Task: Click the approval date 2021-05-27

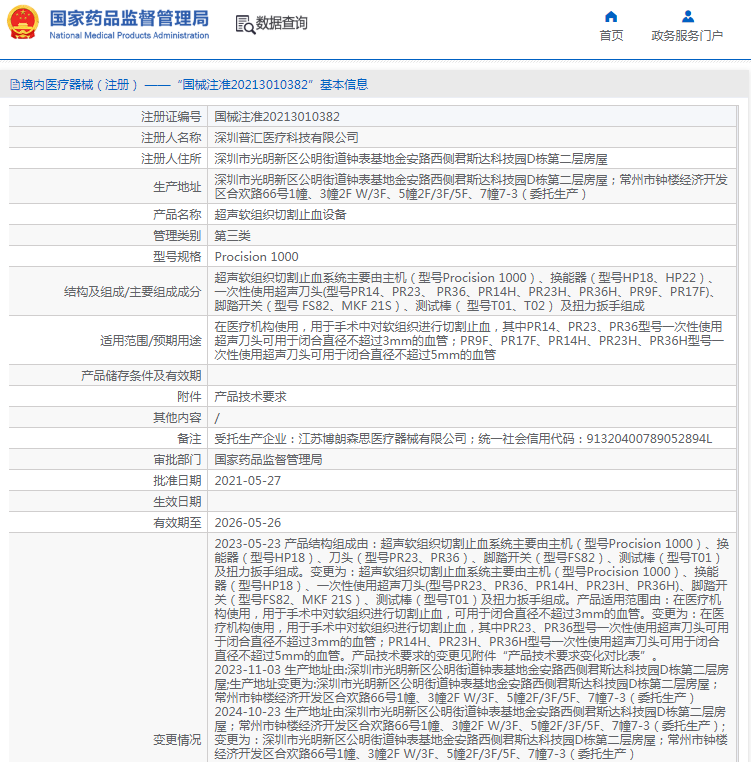Action: (x=248, y=480)
